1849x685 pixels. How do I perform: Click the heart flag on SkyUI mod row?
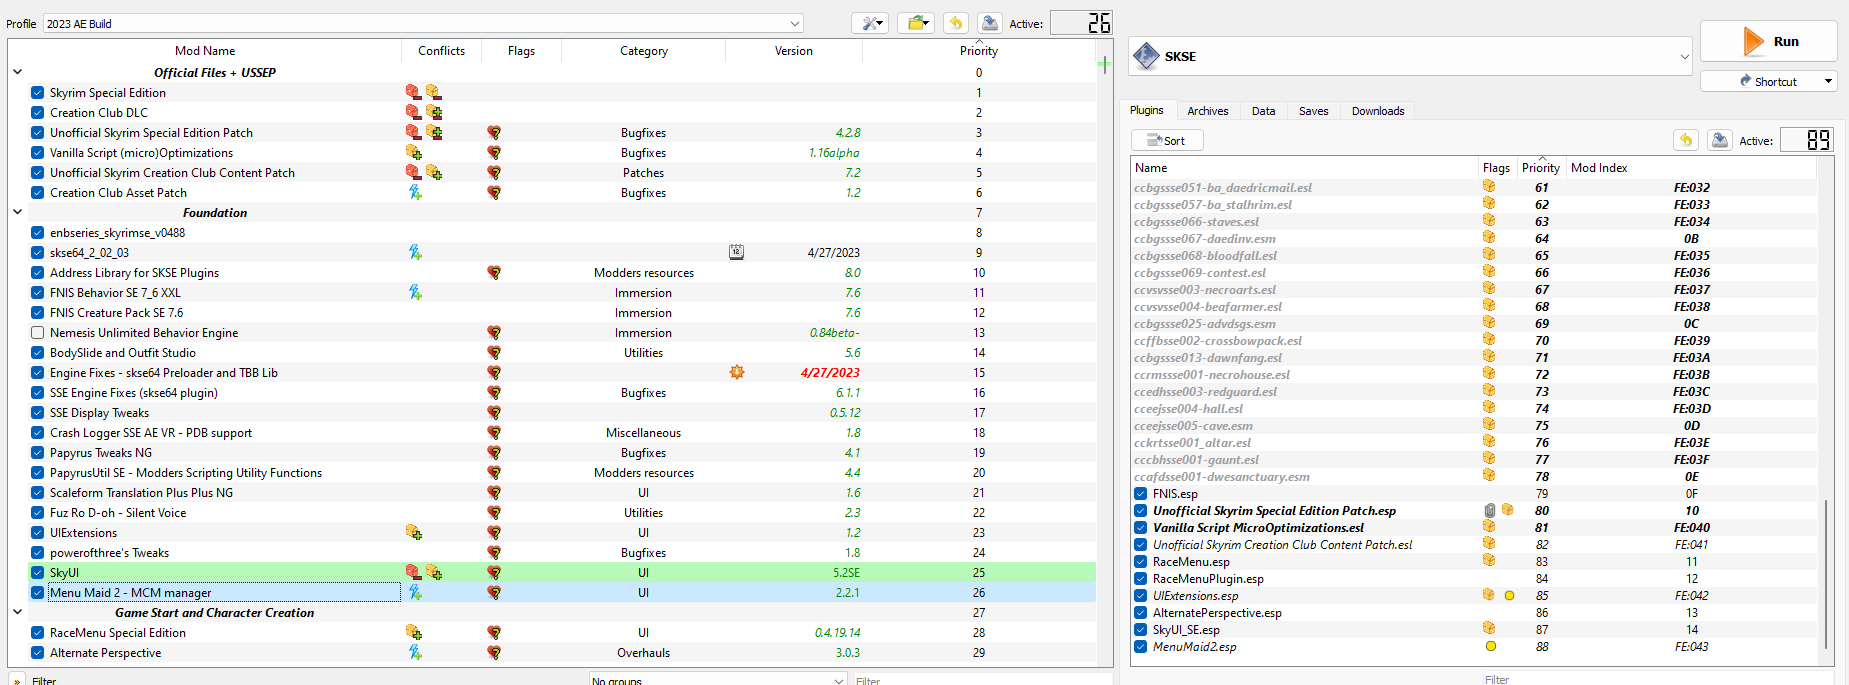coord(494,572)
